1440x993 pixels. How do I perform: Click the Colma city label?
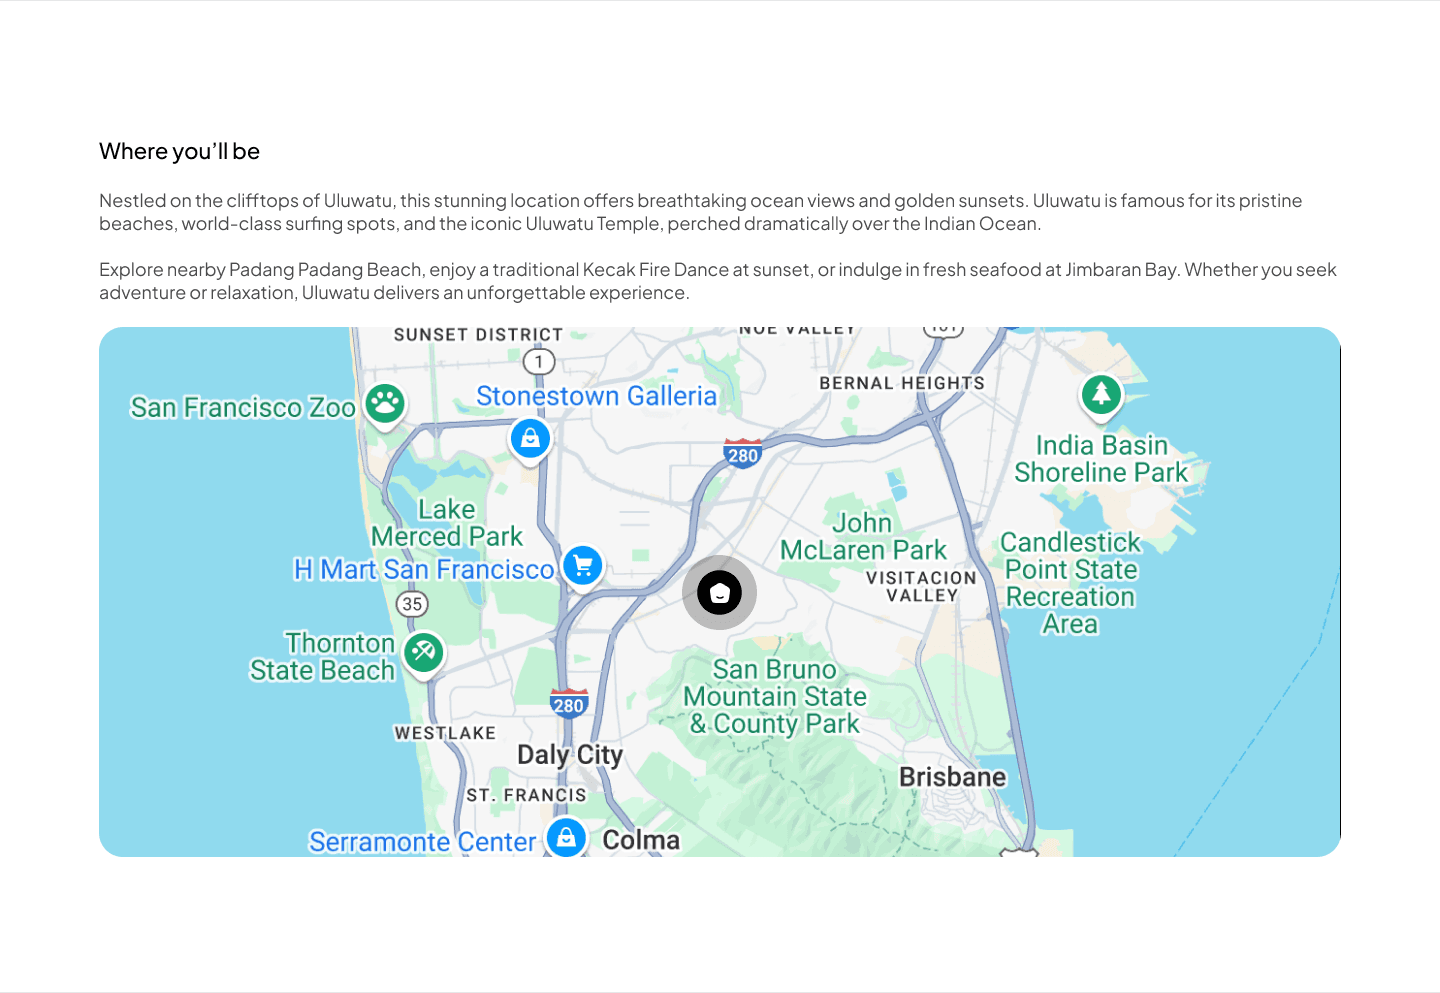point(641,840)
